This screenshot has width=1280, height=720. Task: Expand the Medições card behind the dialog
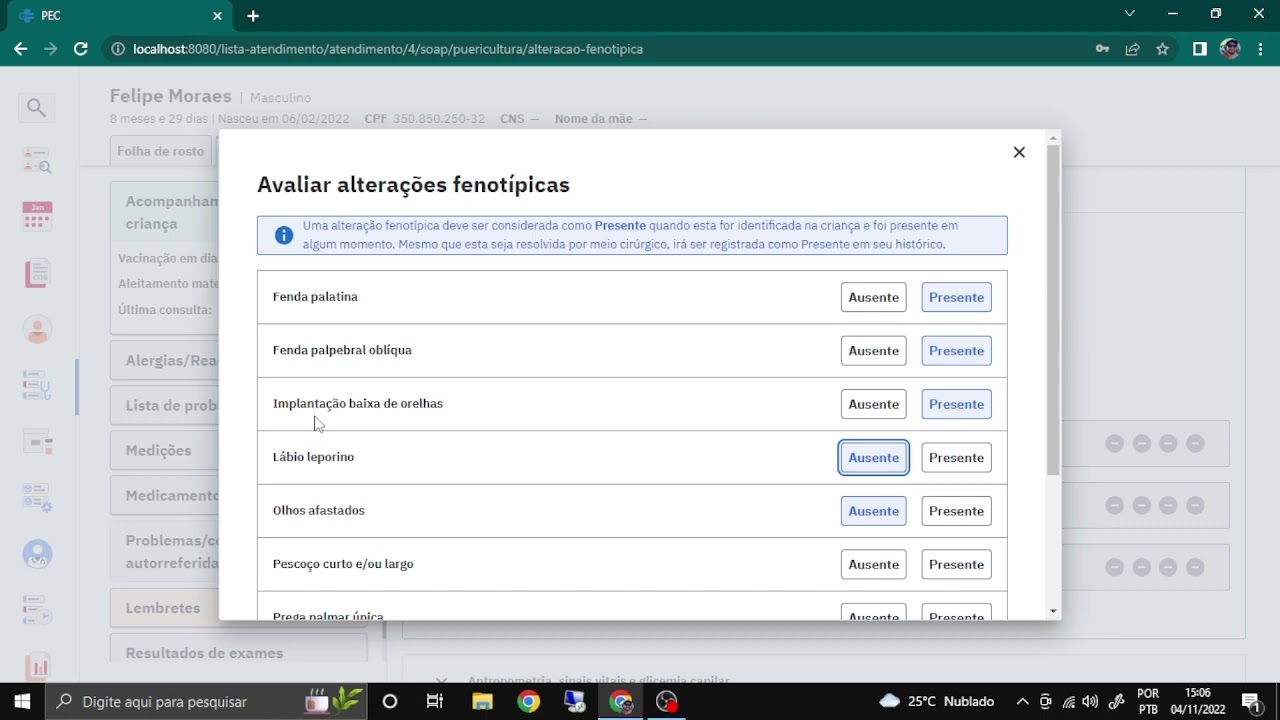click(x=165, y=451)
